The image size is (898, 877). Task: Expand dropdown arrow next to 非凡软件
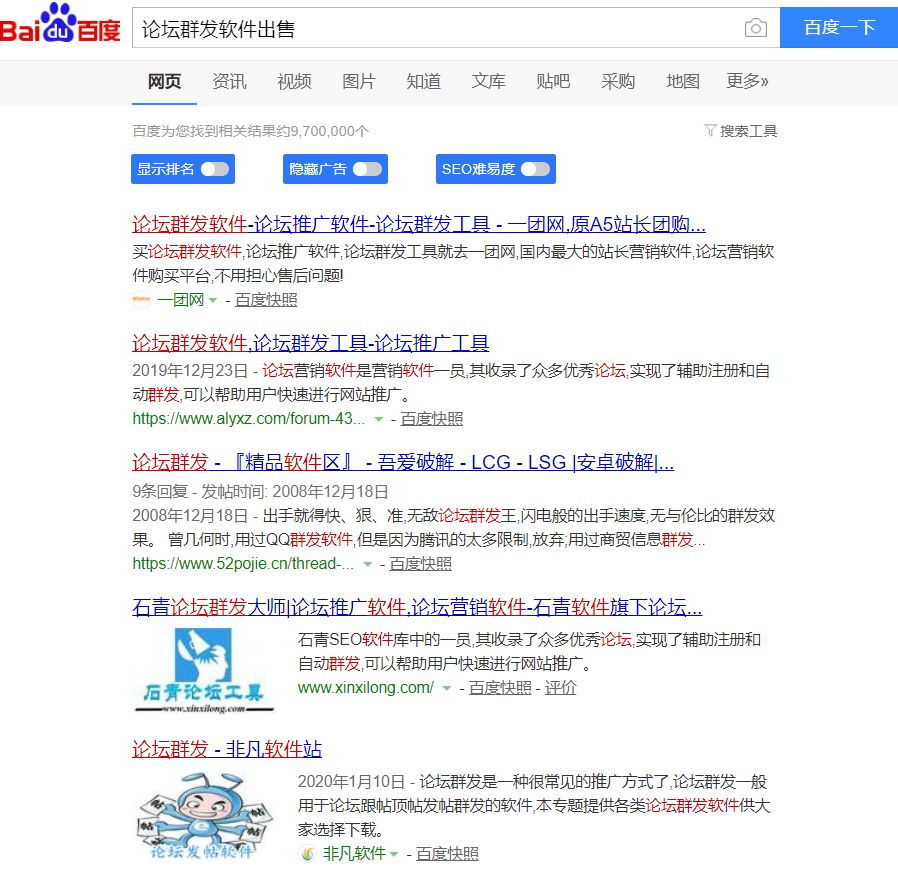(x=393, y=854)
